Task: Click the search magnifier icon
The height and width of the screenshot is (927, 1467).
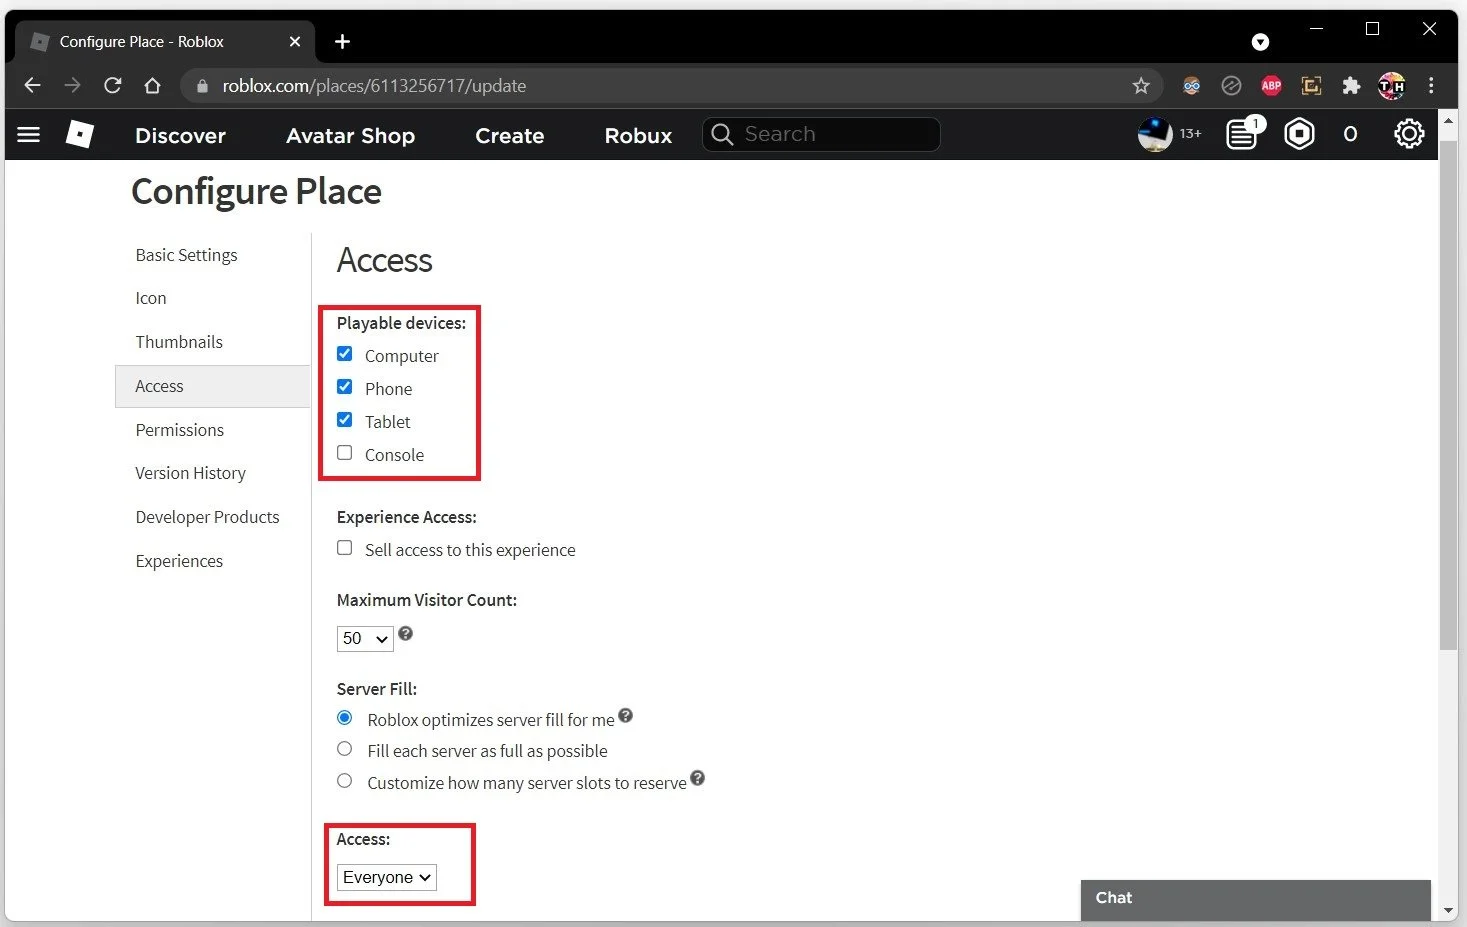Action: (722, 134)
